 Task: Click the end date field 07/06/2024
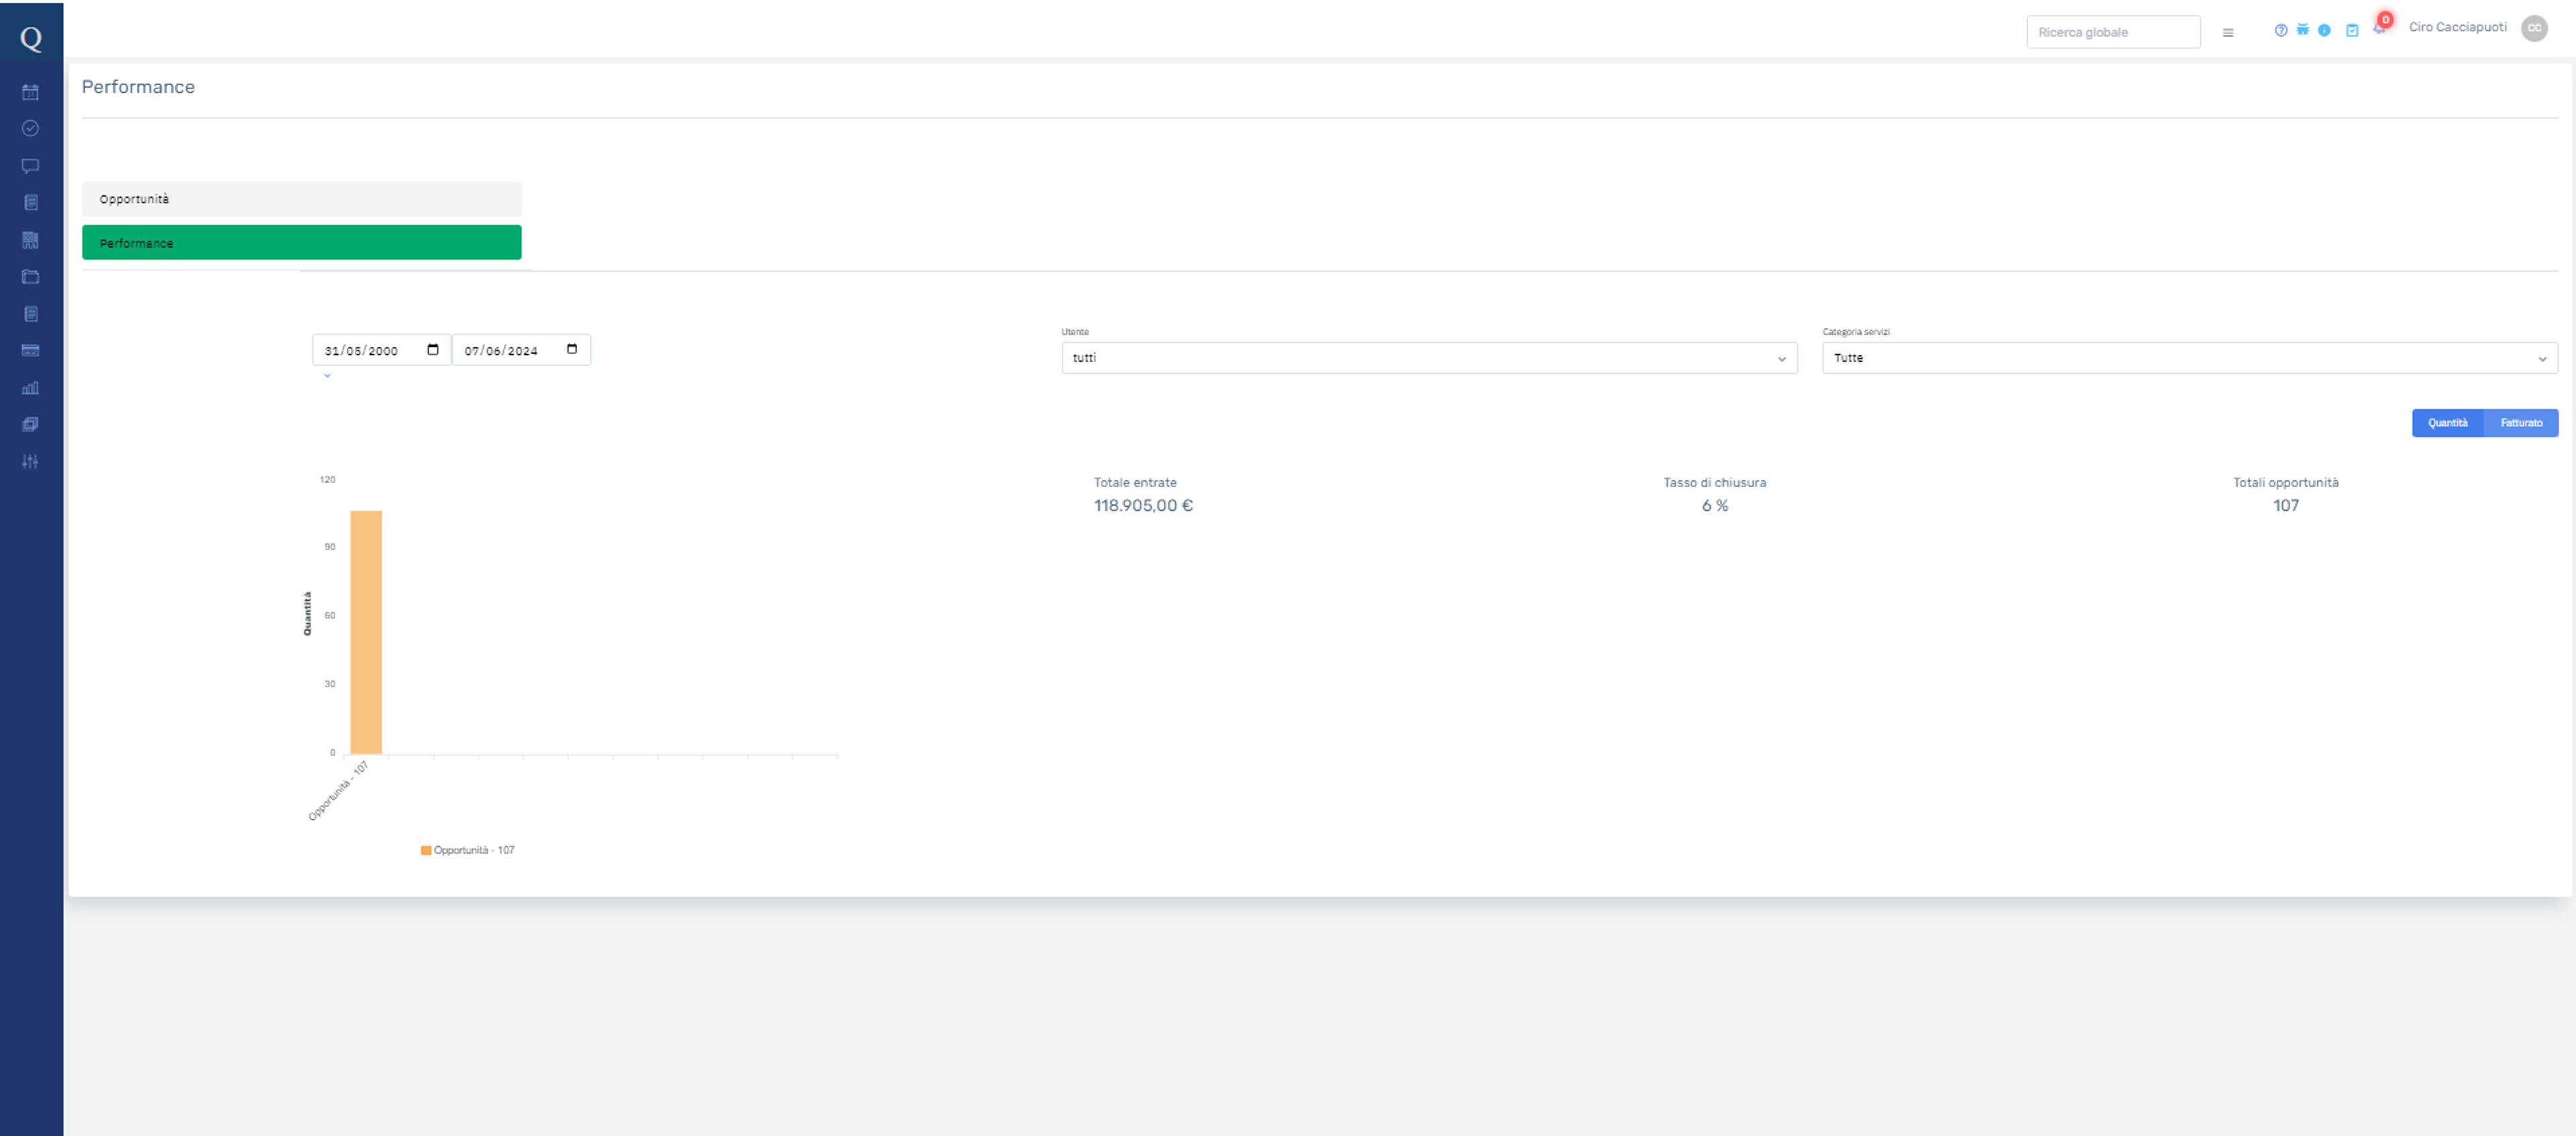521,350
